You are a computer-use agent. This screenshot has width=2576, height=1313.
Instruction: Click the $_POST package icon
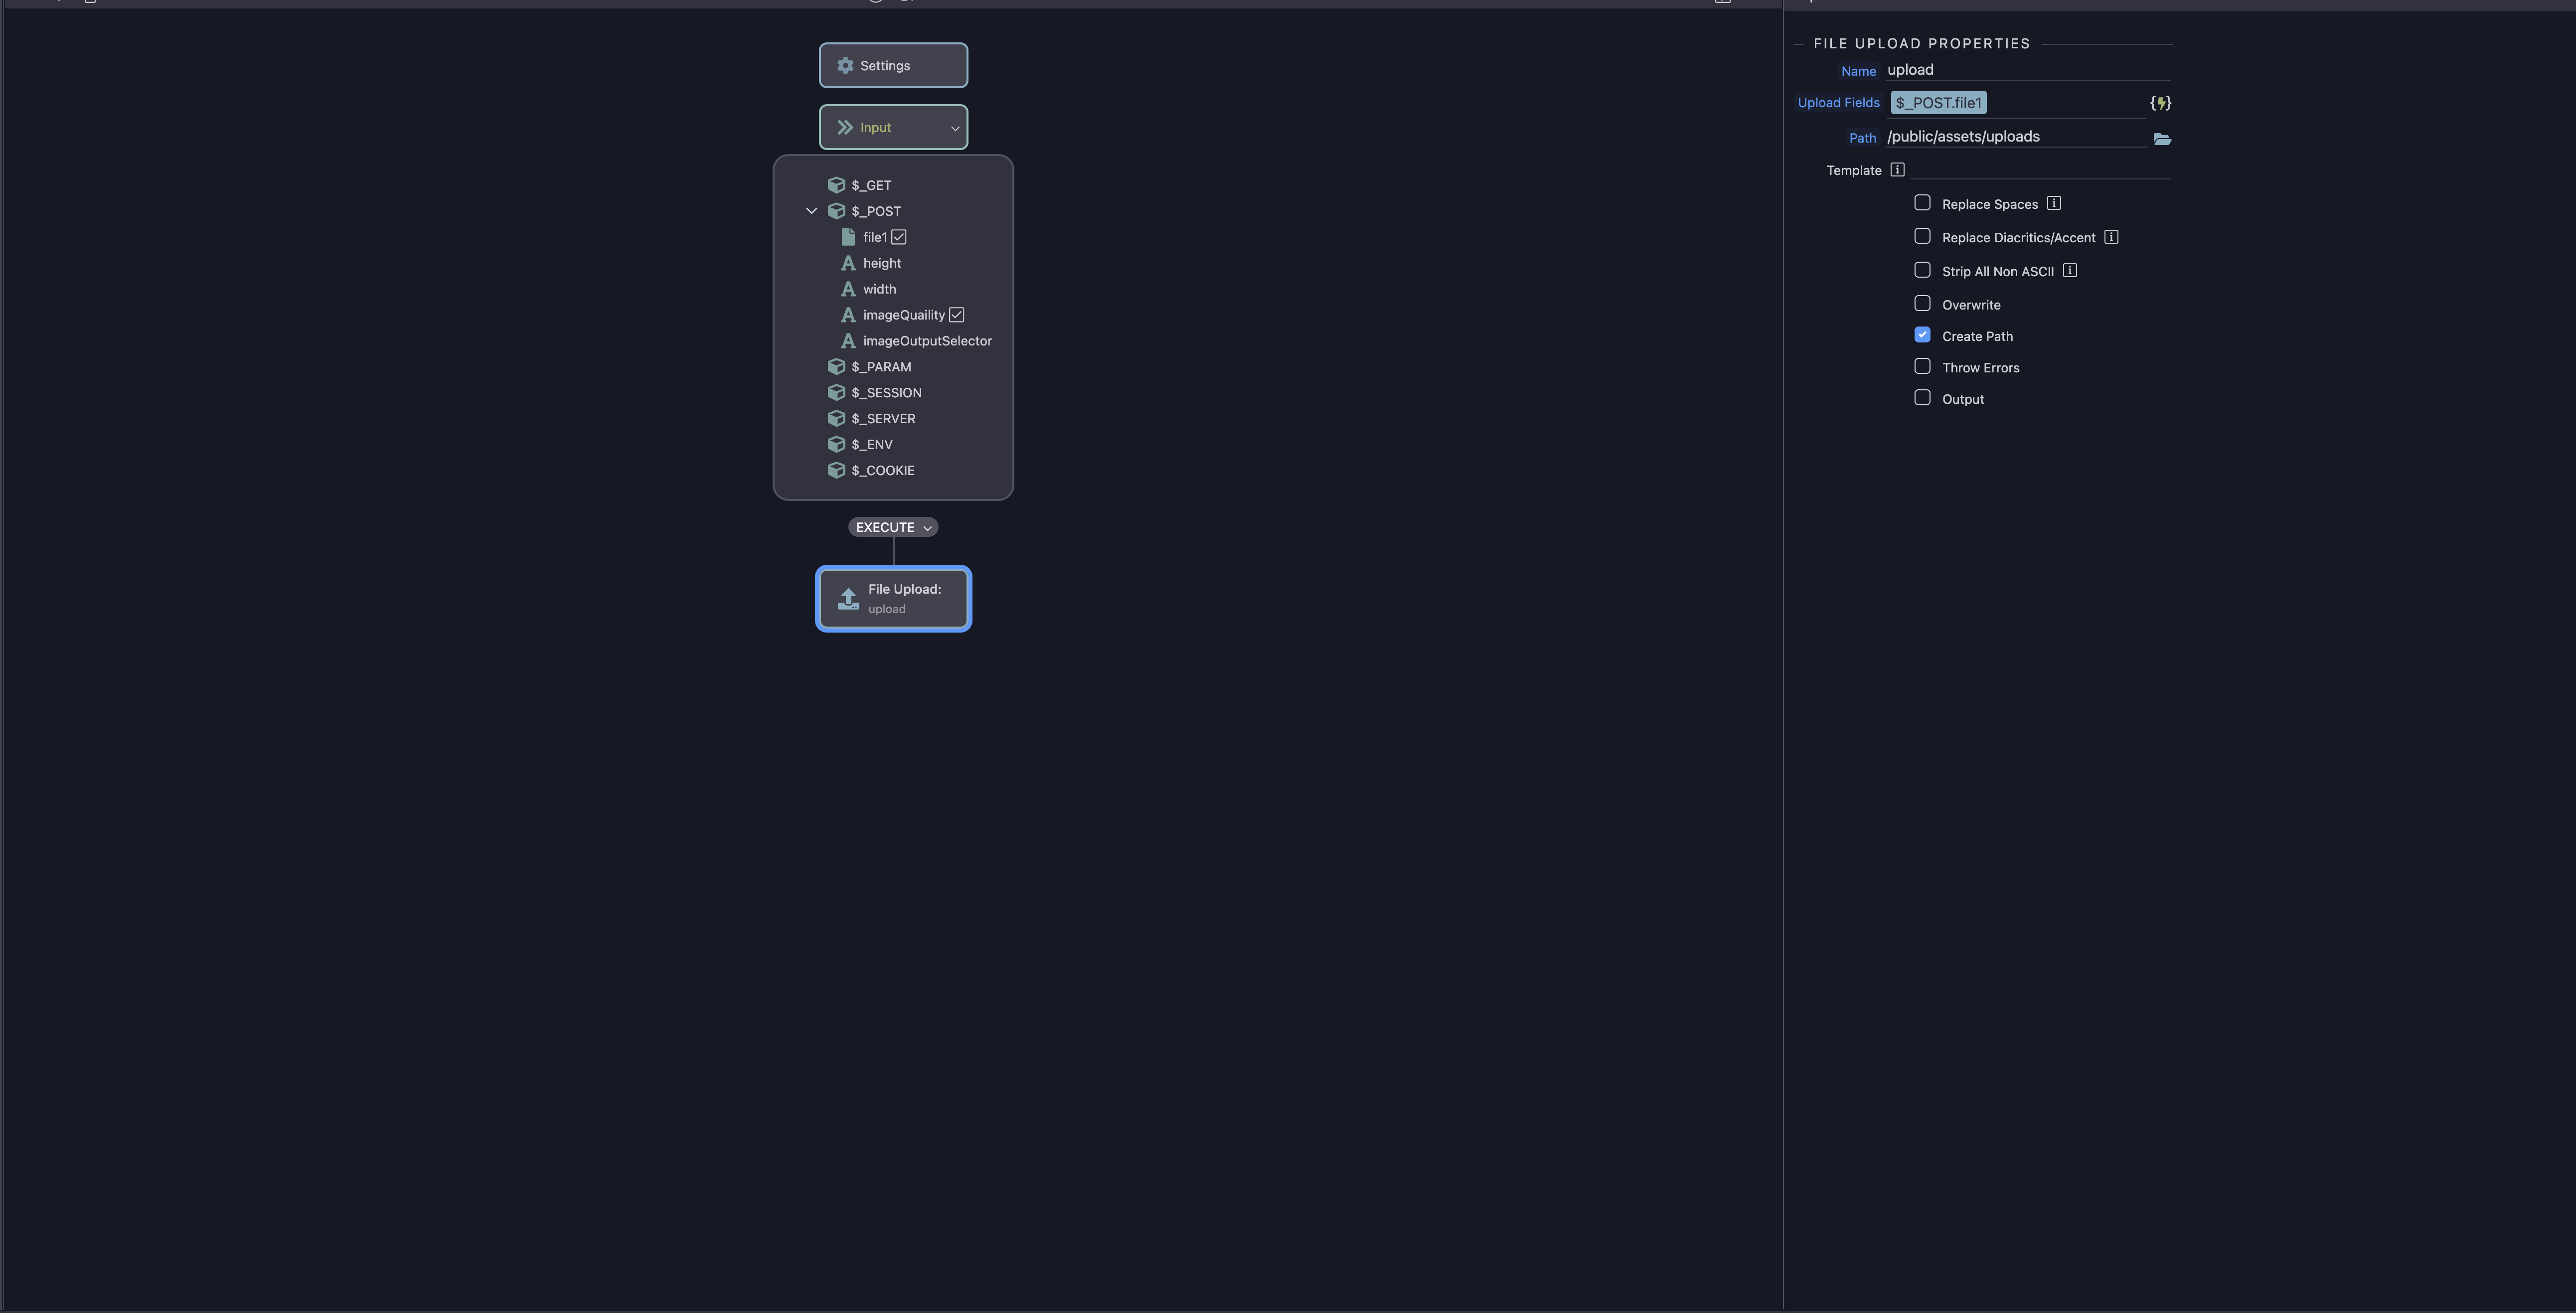pyautogui.click(x=836, y=211)
